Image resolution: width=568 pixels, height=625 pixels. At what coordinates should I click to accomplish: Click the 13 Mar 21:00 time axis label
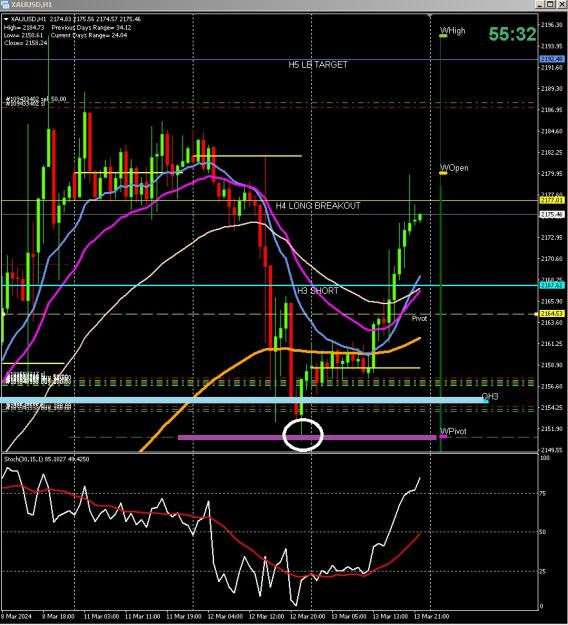tap(431, 617)
